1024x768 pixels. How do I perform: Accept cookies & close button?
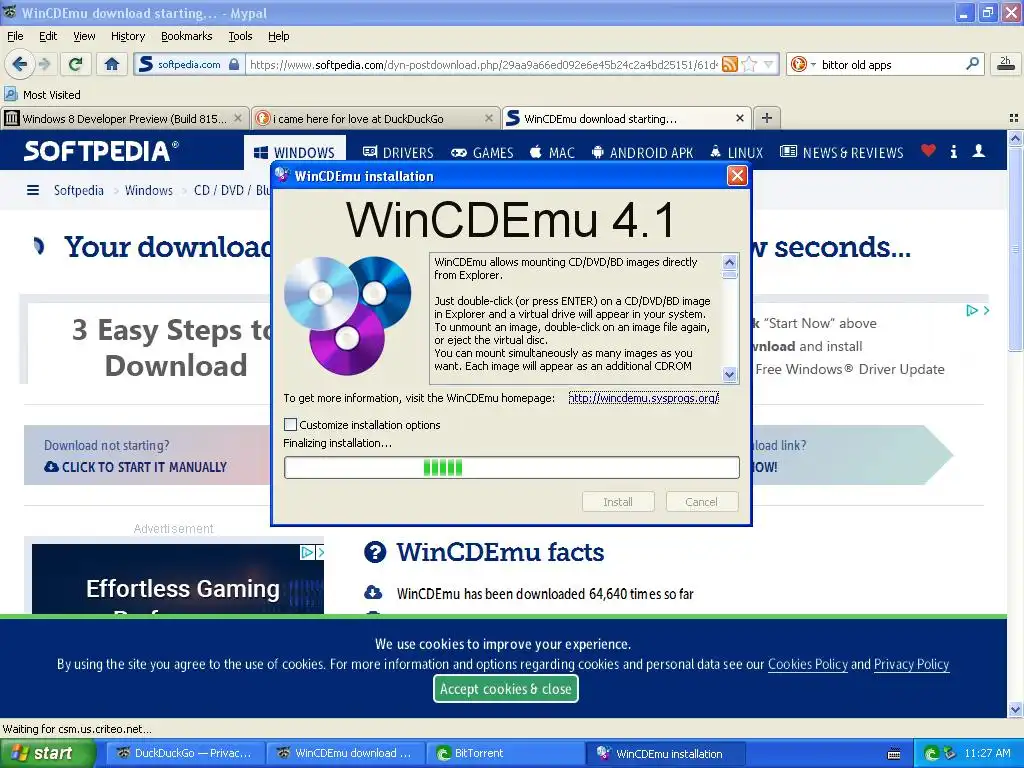pos(505,688)
